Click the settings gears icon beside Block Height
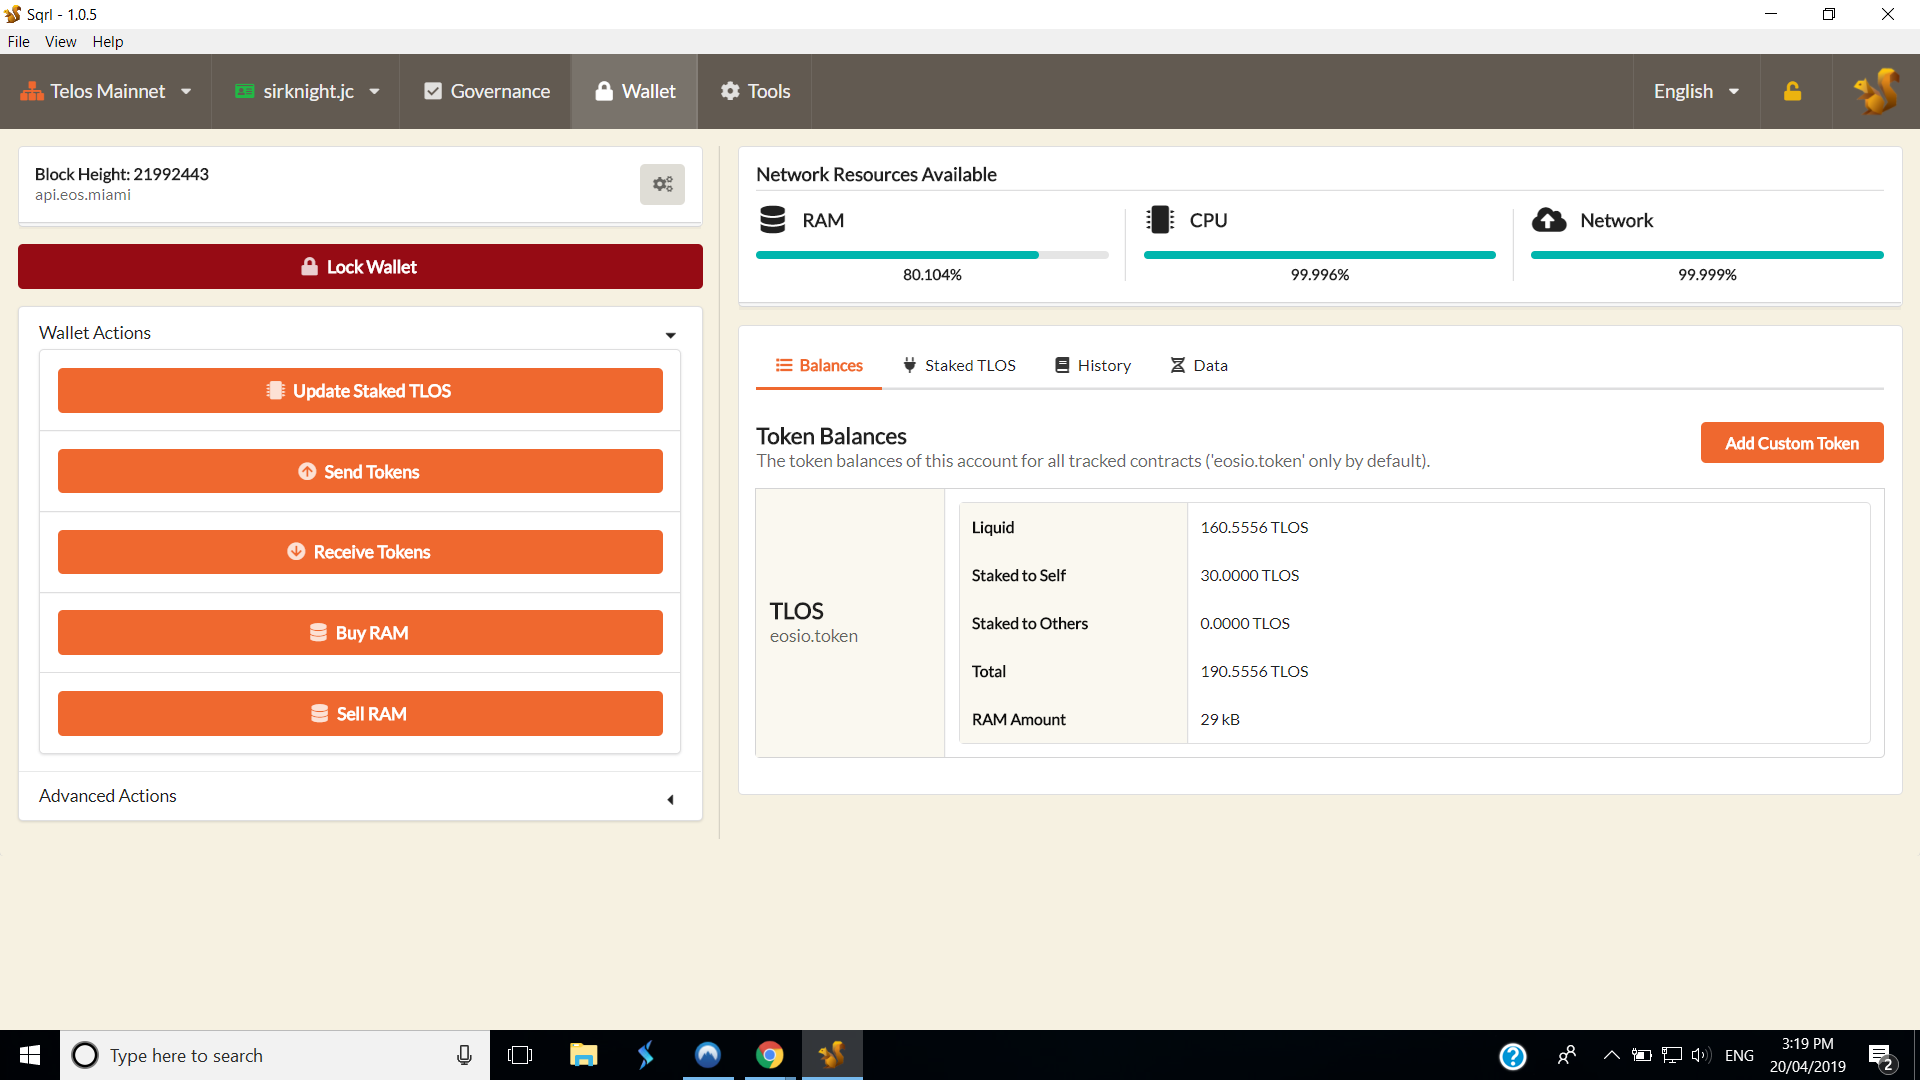 pos(662,184)
